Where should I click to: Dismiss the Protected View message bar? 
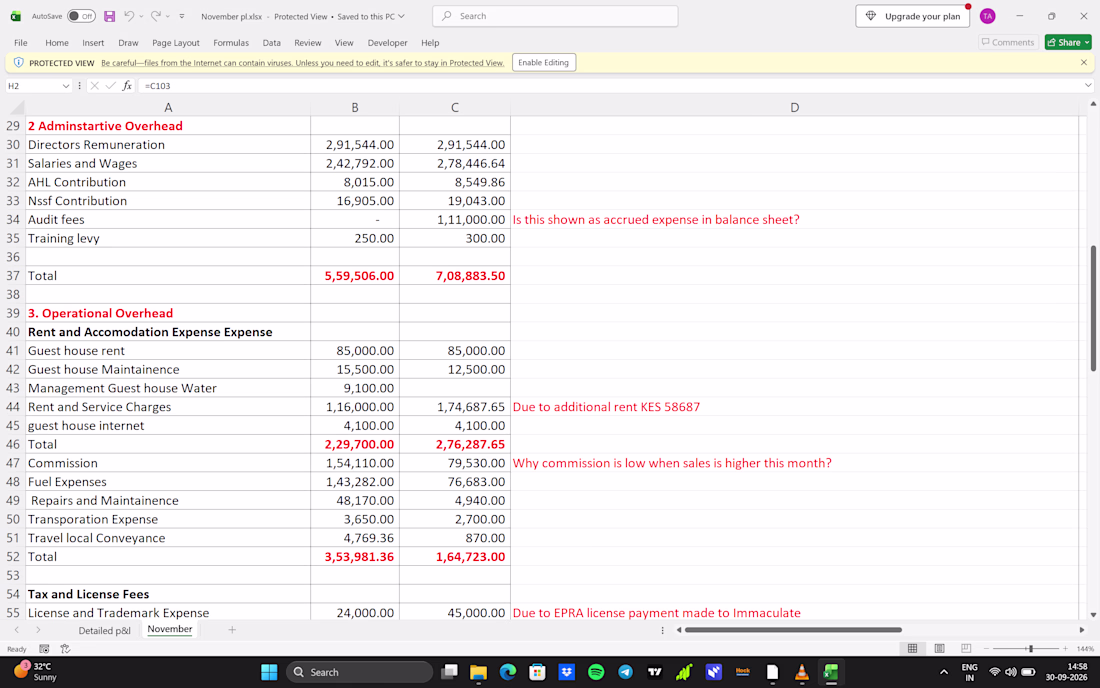click(x=1084, y=62)
